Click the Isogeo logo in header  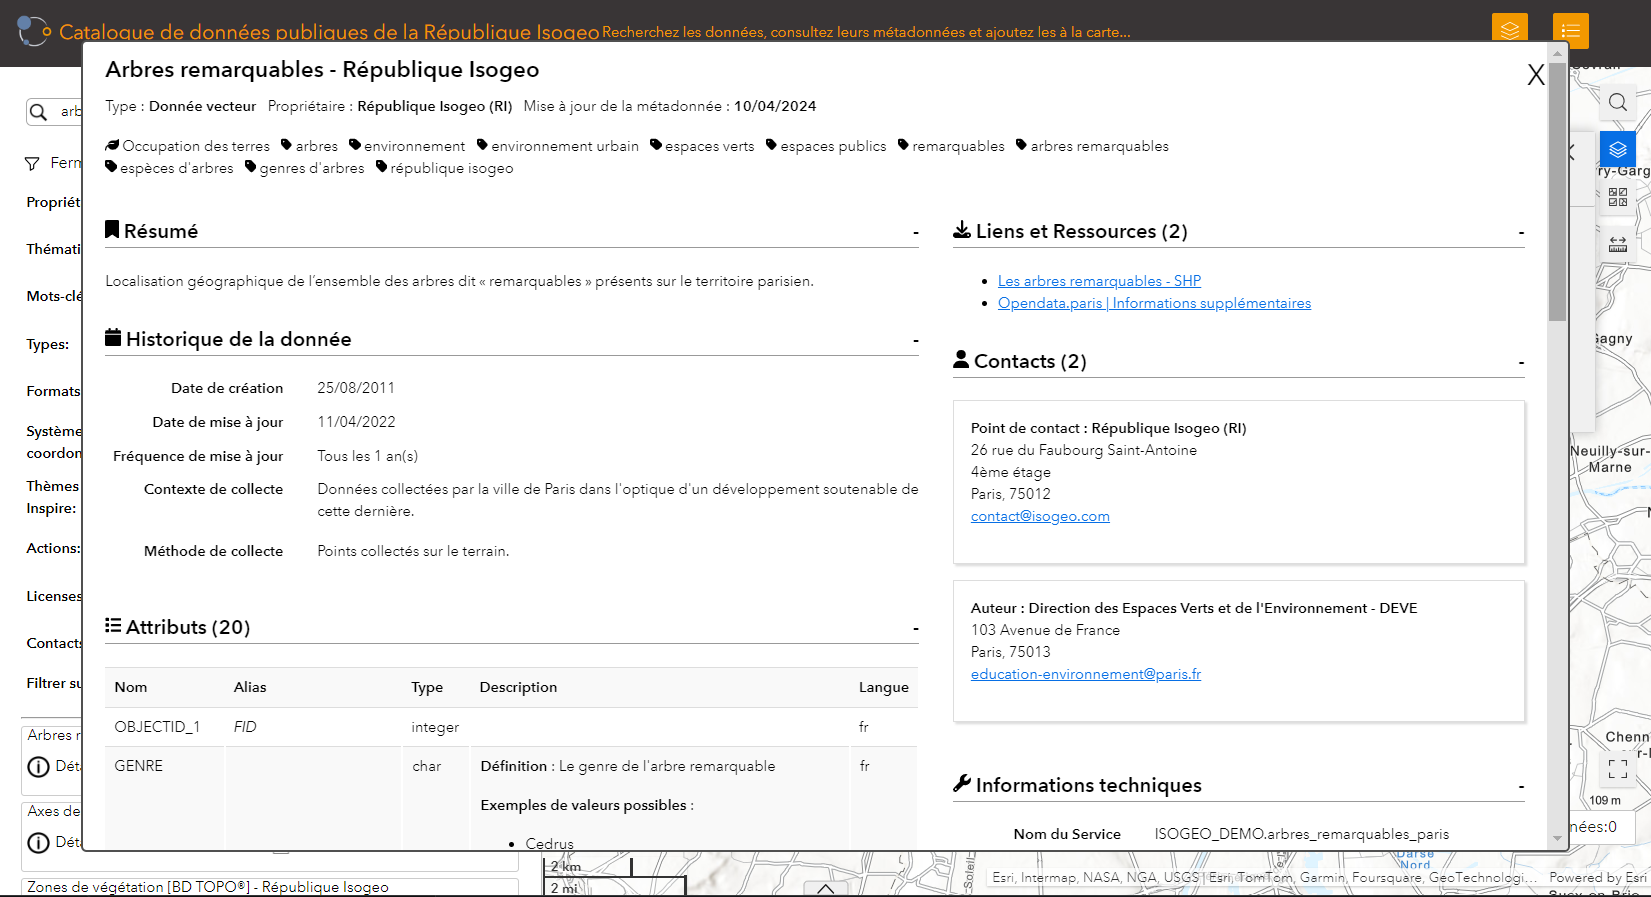[x=34, y=31]
